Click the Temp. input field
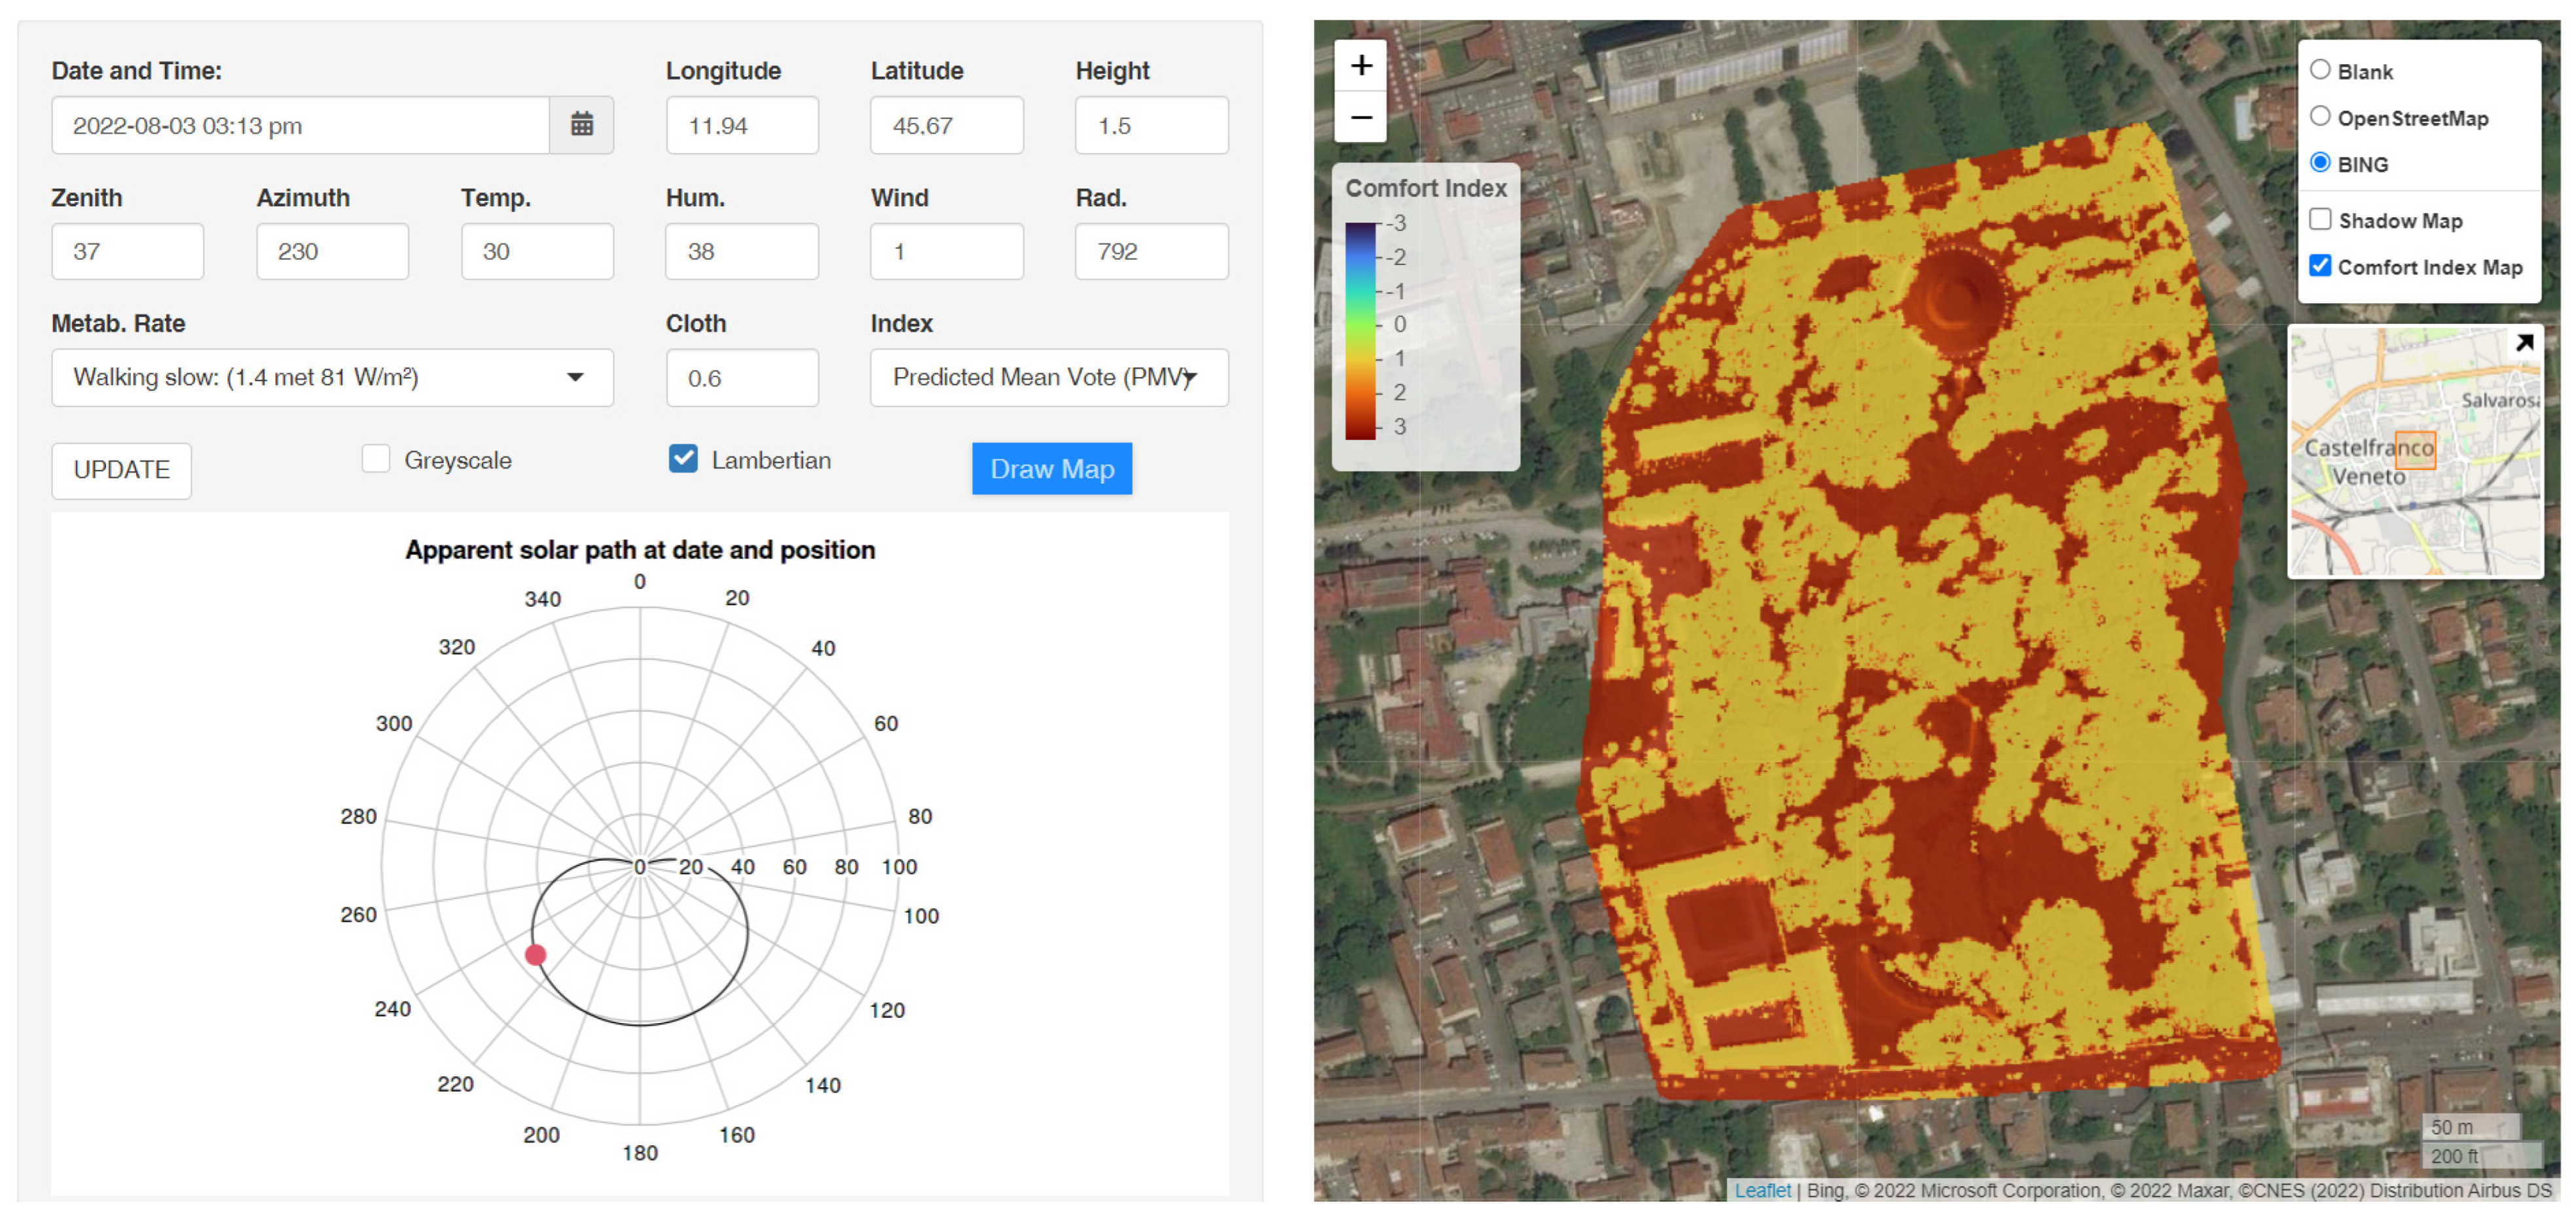This screenshot has width=2576, height=1217. click(537, 251)
